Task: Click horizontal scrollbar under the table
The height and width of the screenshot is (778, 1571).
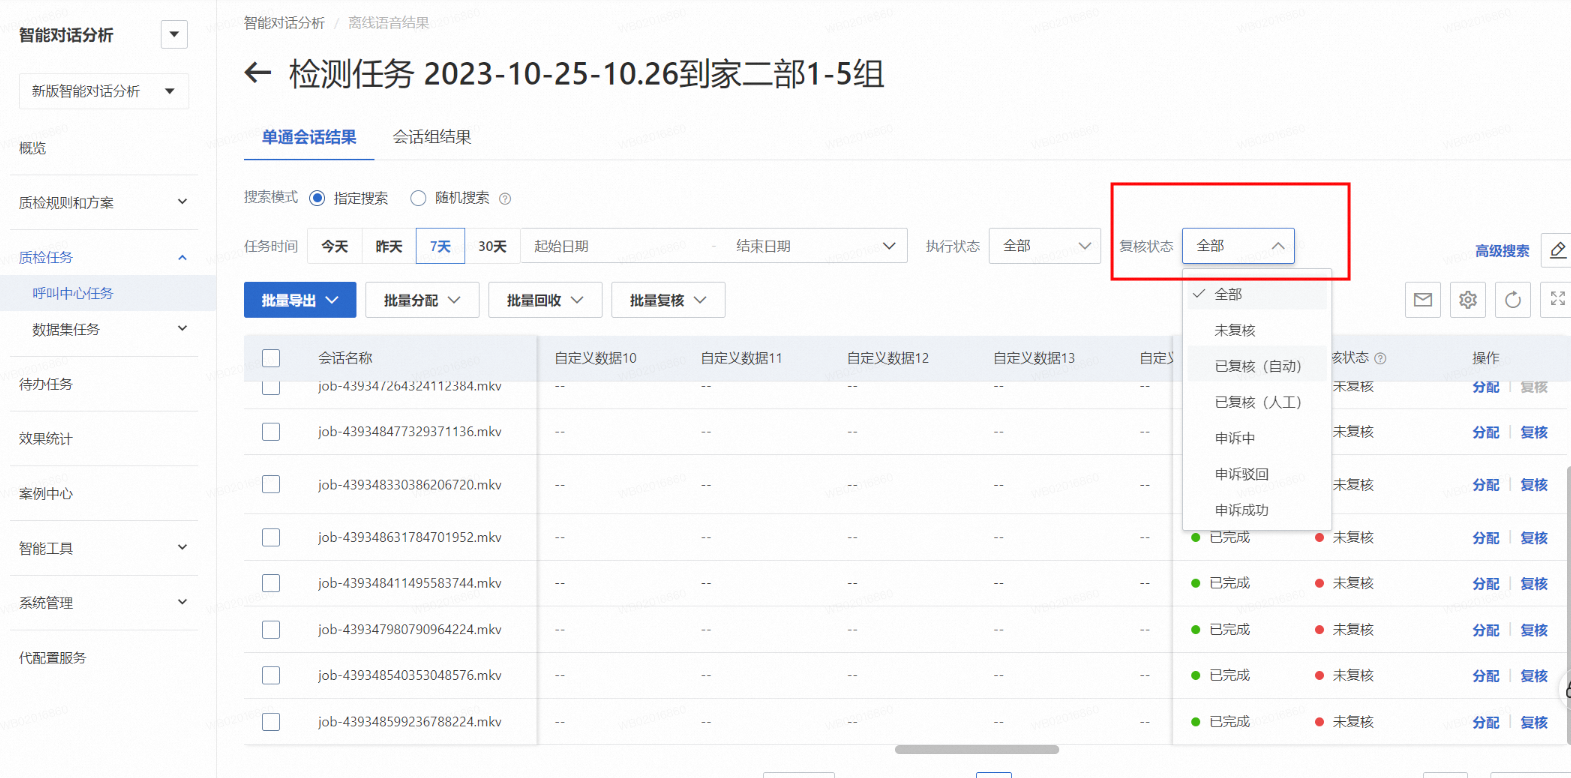Action: pyautogui.click(x=977, y=749)
